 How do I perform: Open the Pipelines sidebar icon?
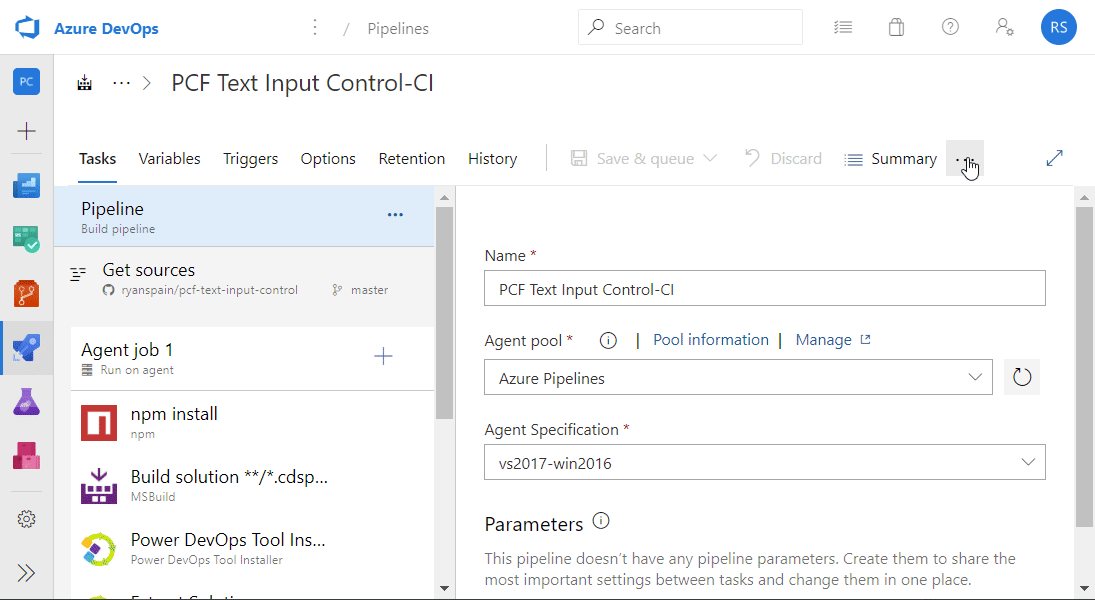point(27,348)
